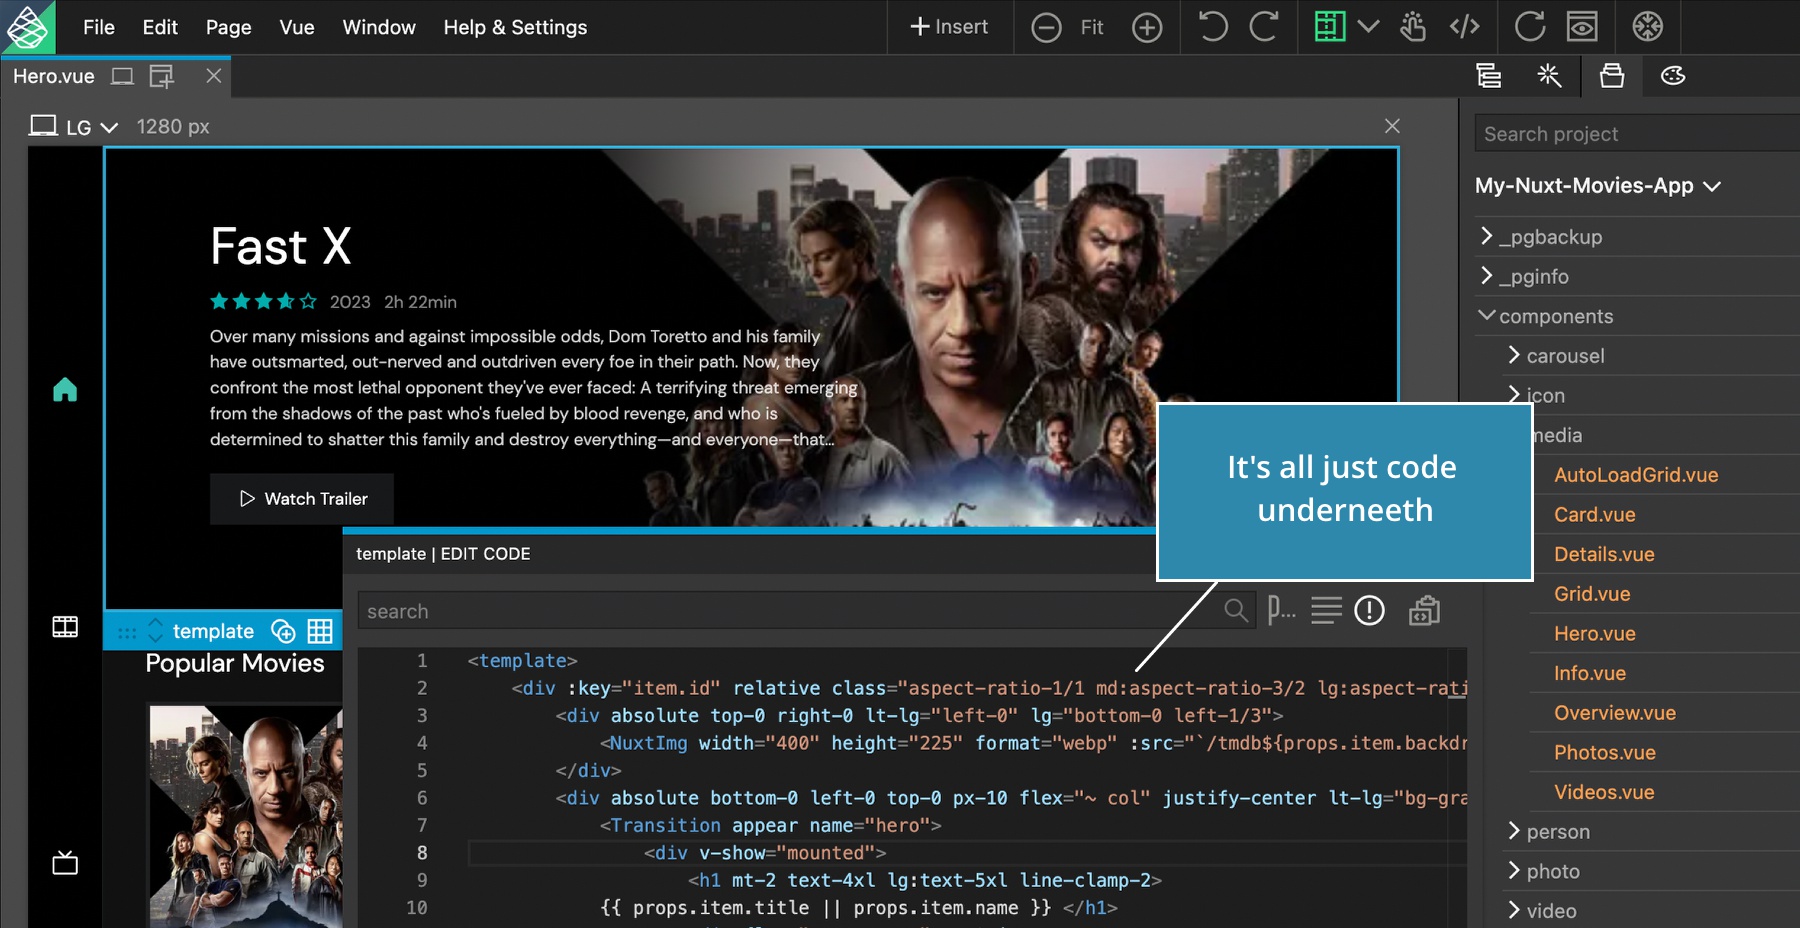This screenshot has width=1800, height=928.
Task: Redo the last action
Action: pos(1264,27)
